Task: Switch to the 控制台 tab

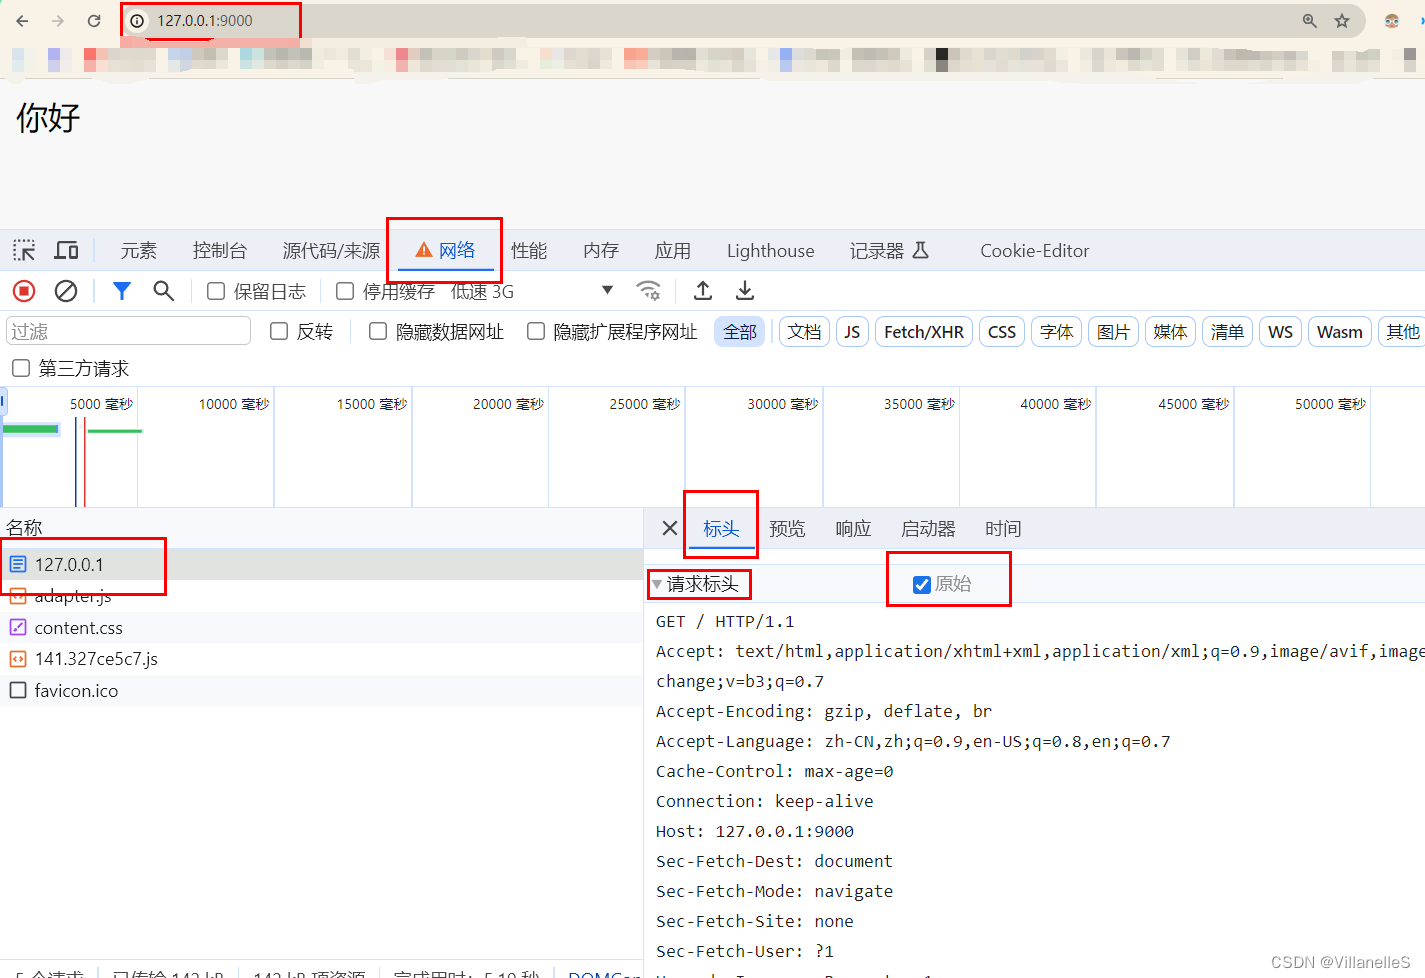Action: tap(220, 250)
